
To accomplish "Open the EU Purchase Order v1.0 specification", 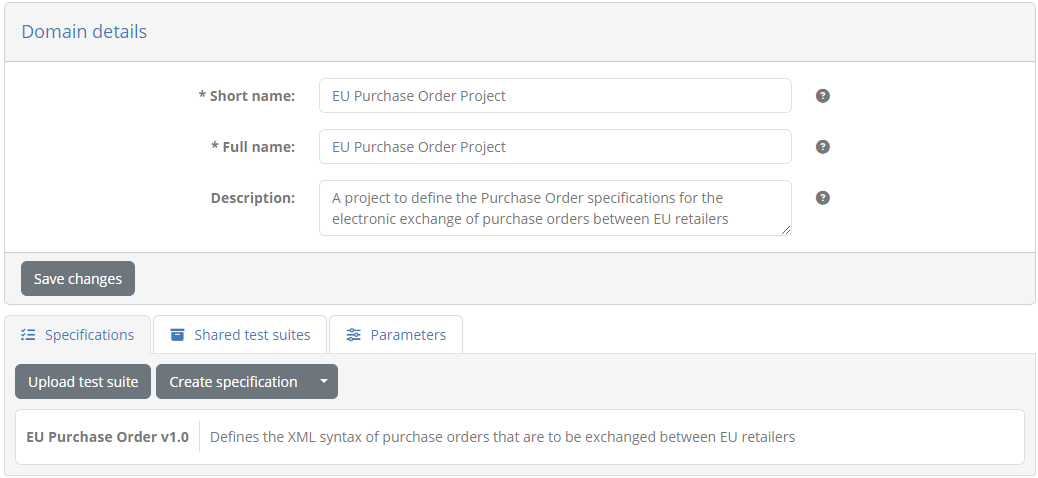I will click(x=107, y=437).
